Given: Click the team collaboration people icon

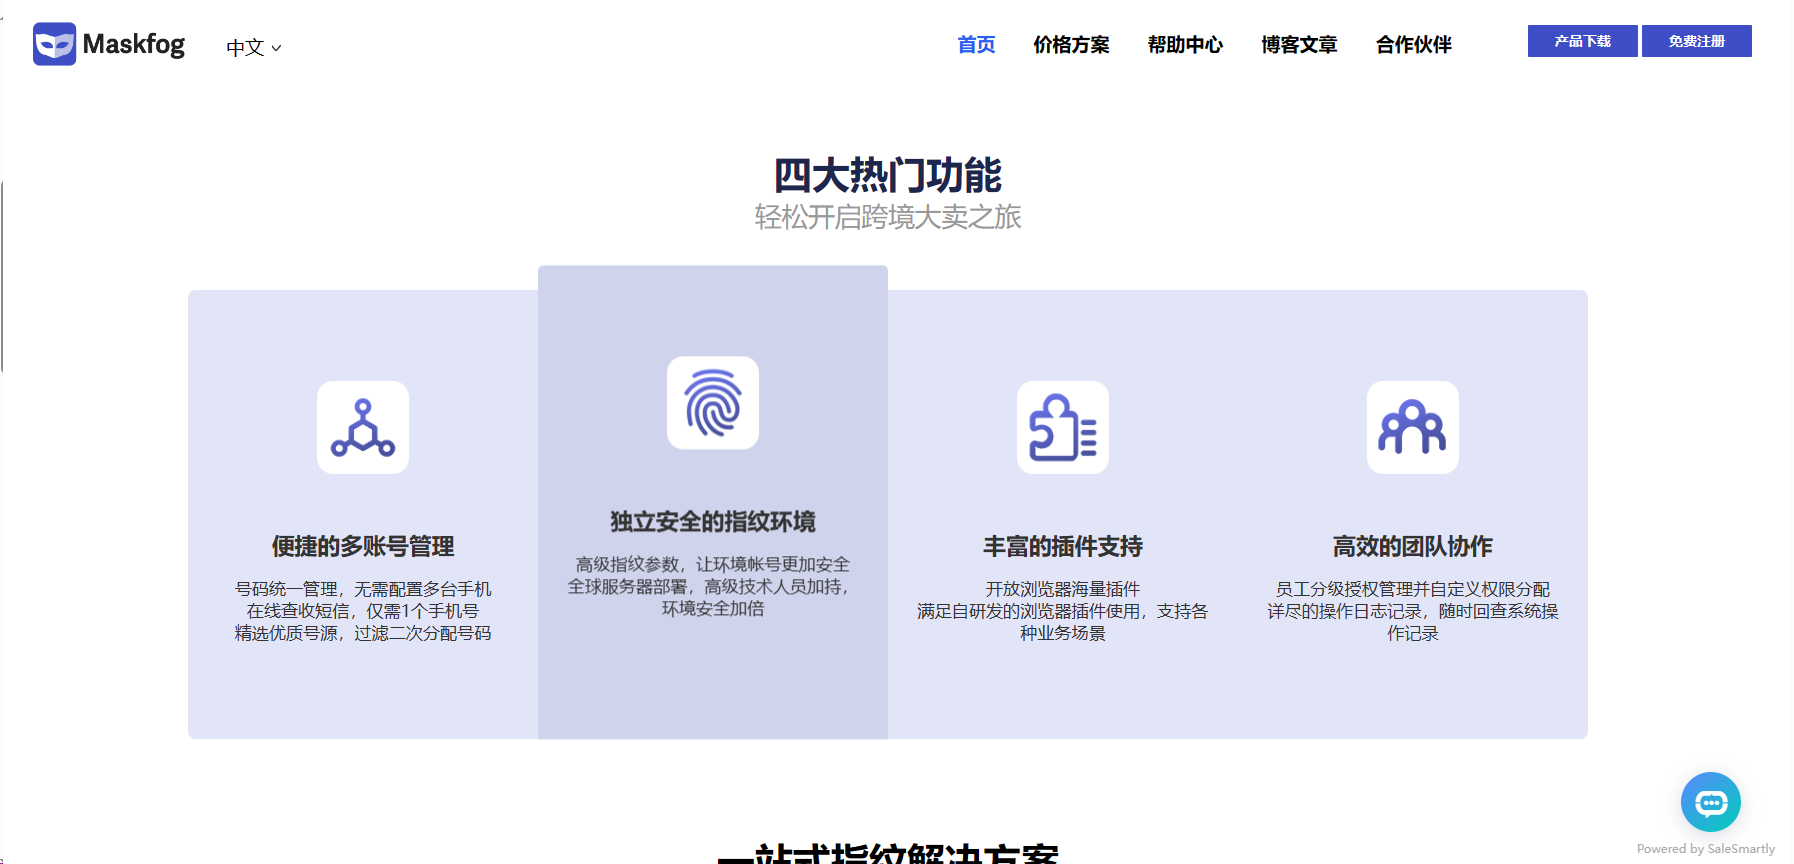Looking at the screenshot, I should 1413,427.
